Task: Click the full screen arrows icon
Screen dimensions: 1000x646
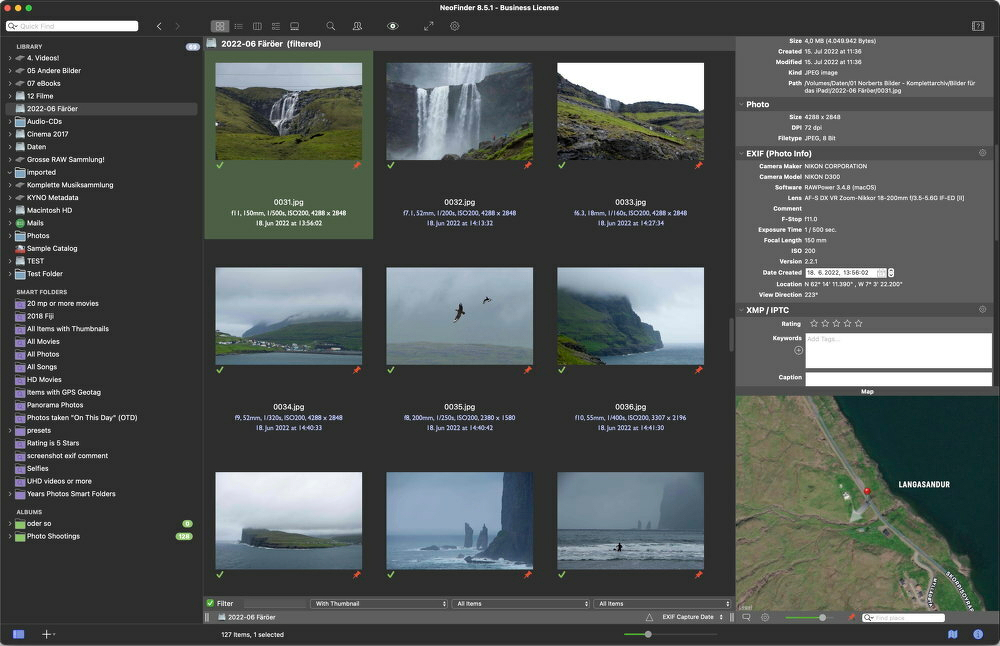Action: pos(429,26)
